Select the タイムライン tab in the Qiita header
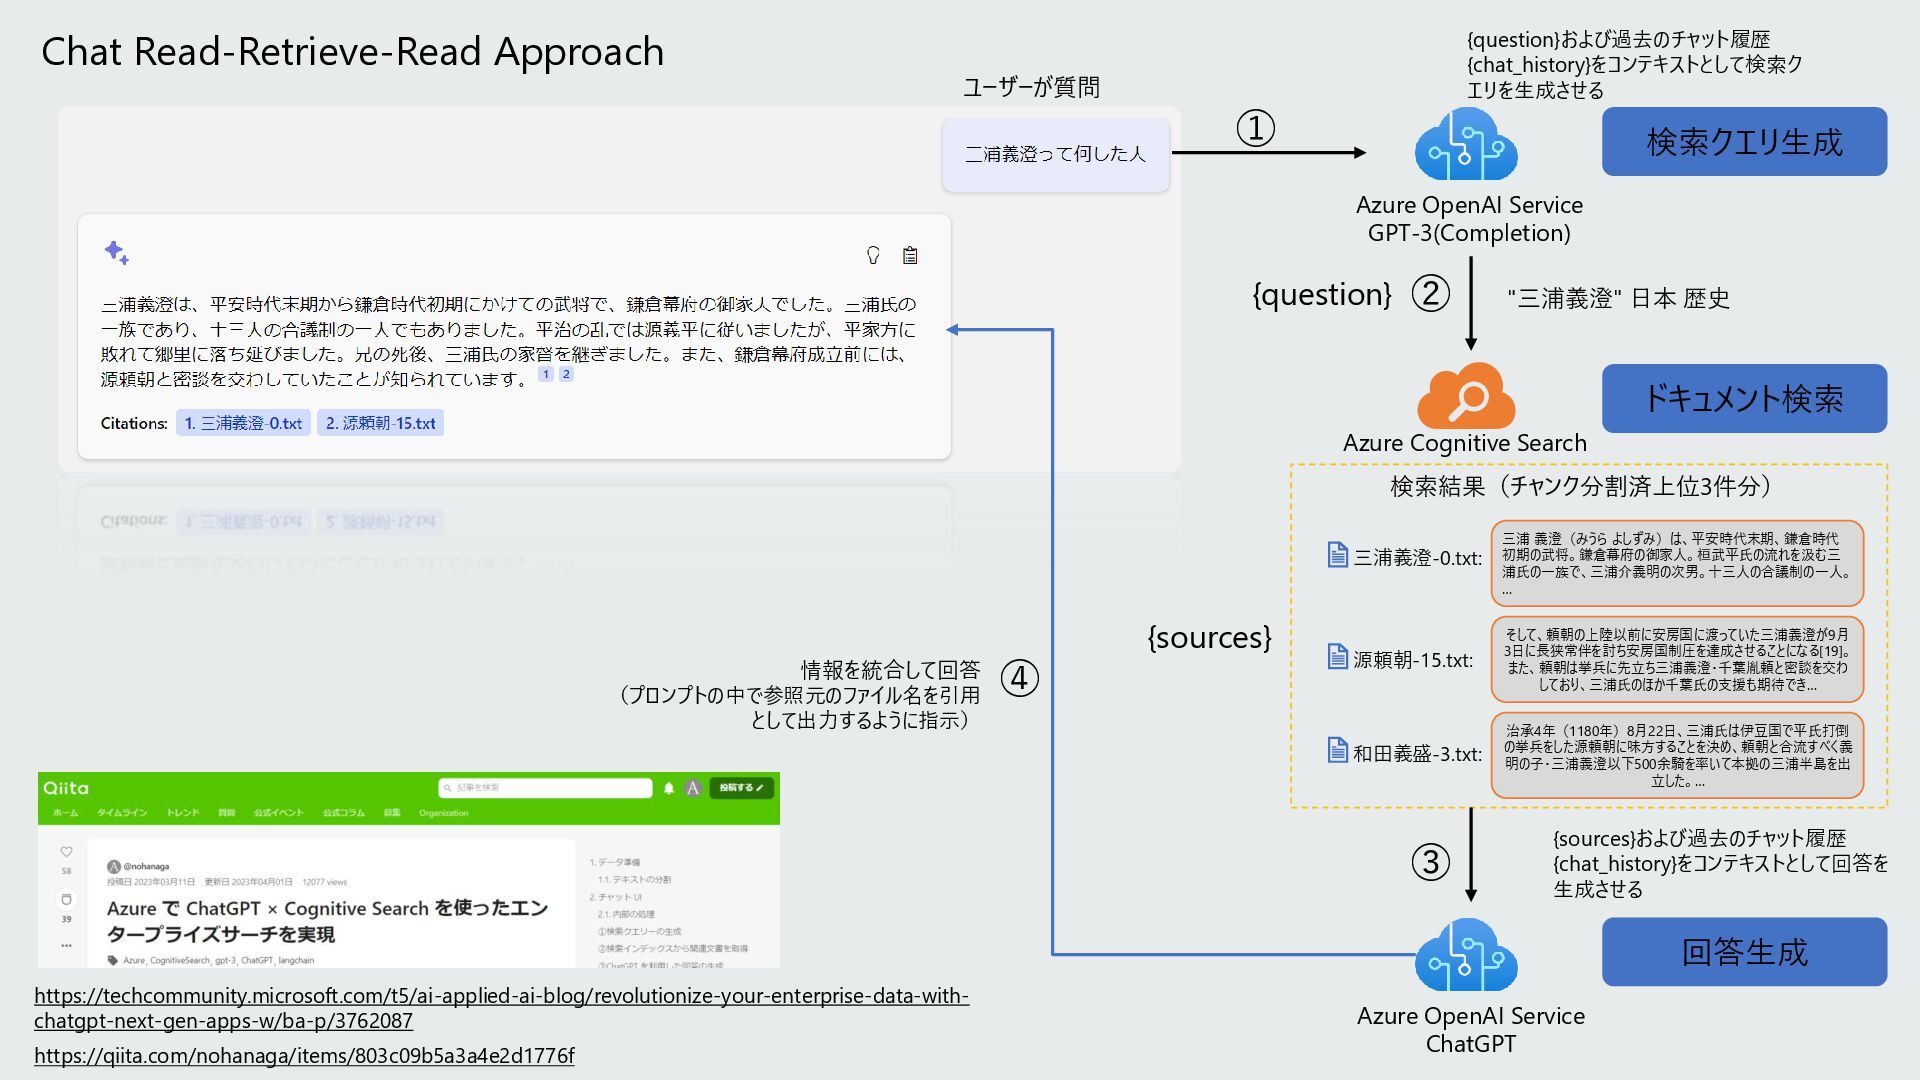This screenshot has height=1080, width=1920. click(122, 813)
